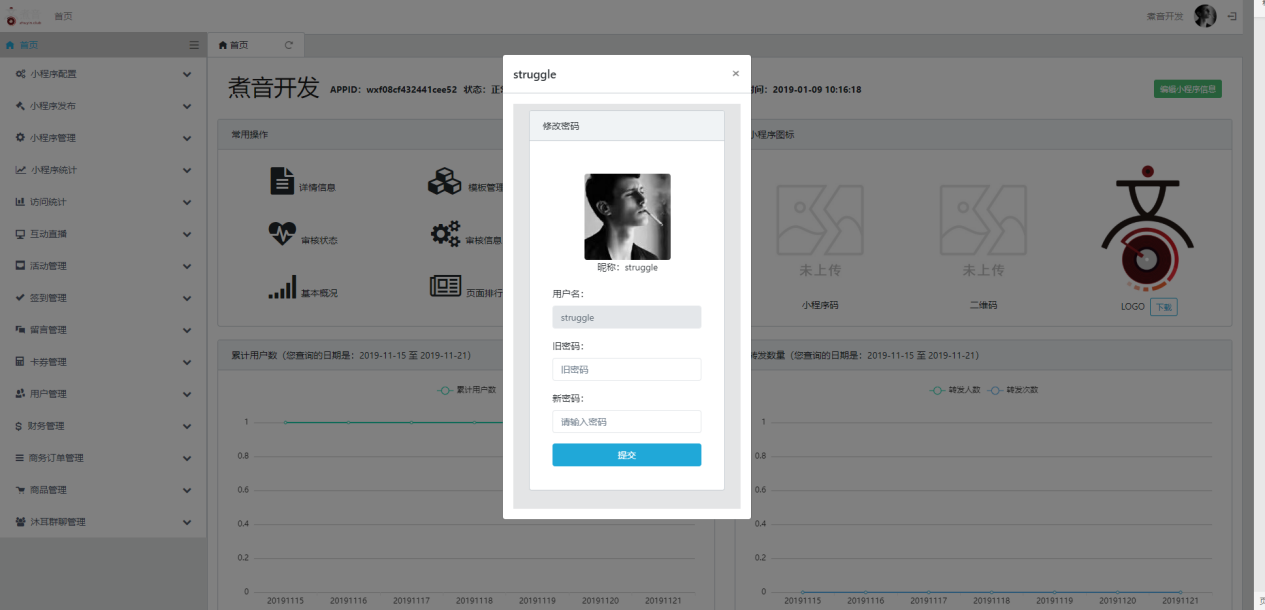Toggle sidebar with the hamburger menu icon
1265x610 pixels.
point(194,45)
